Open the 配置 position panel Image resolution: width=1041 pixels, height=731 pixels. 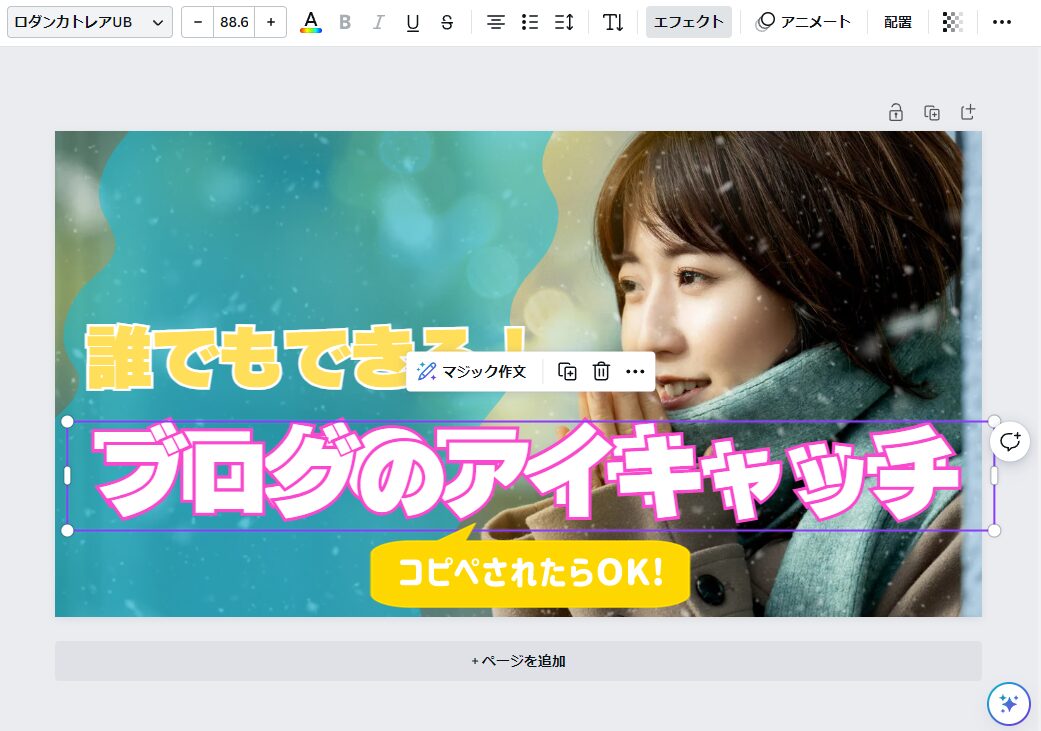[898, 22]
